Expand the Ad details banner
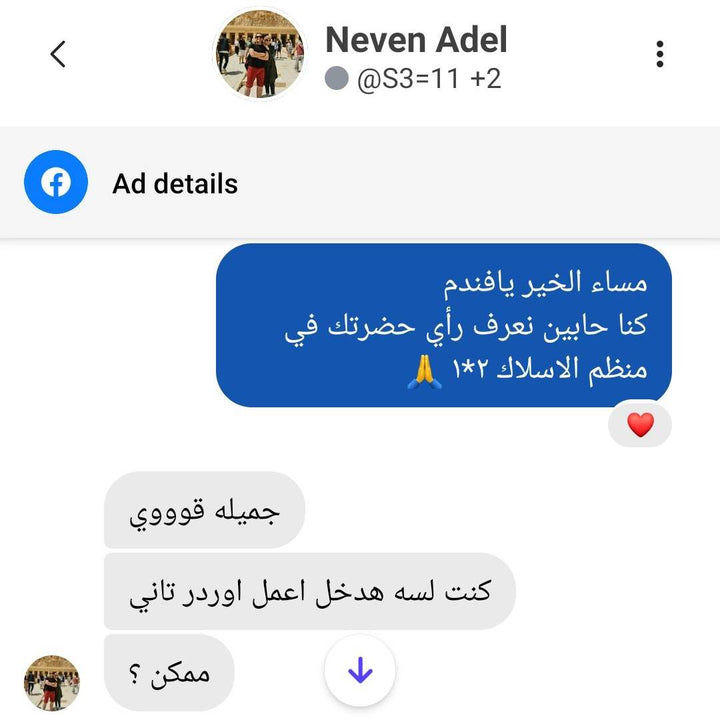This screenshot has width=720, height=720. [x=360, y=182]
